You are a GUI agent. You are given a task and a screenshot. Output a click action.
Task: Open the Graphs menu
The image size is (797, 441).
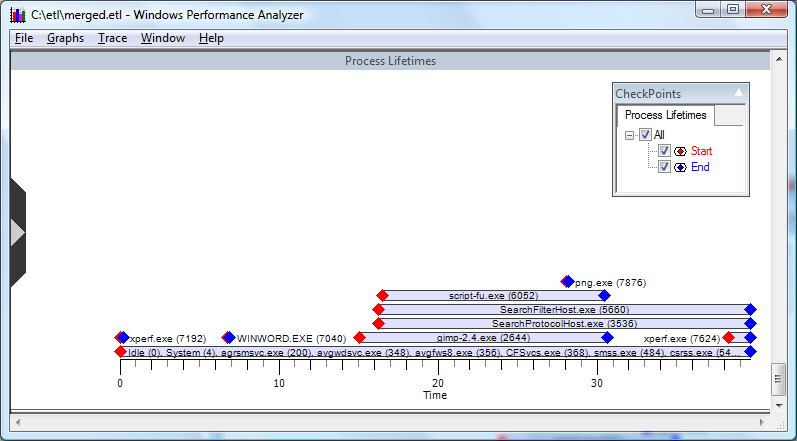[x=66, y=38]
